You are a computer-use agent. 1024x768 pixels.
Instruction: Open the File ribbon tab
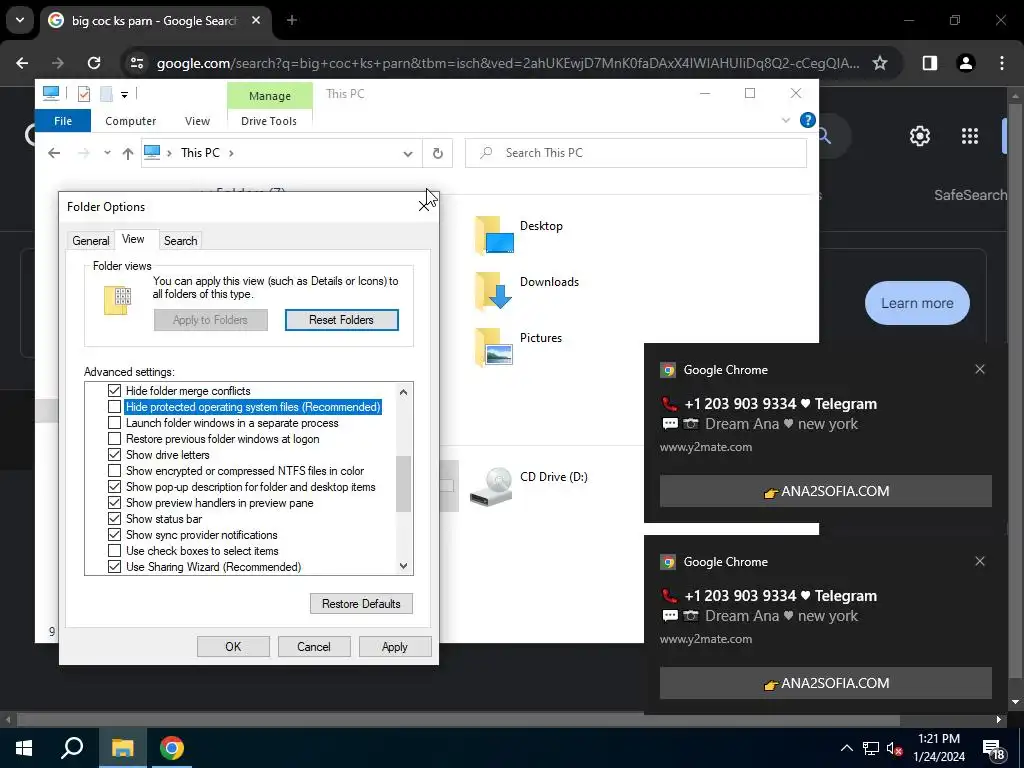tap(63, 121)
